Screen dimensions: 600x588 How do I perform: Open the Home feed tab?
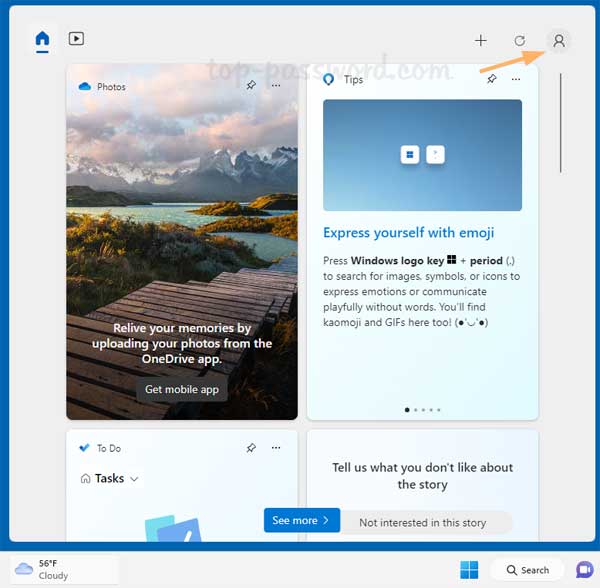(x=42, y=40)
